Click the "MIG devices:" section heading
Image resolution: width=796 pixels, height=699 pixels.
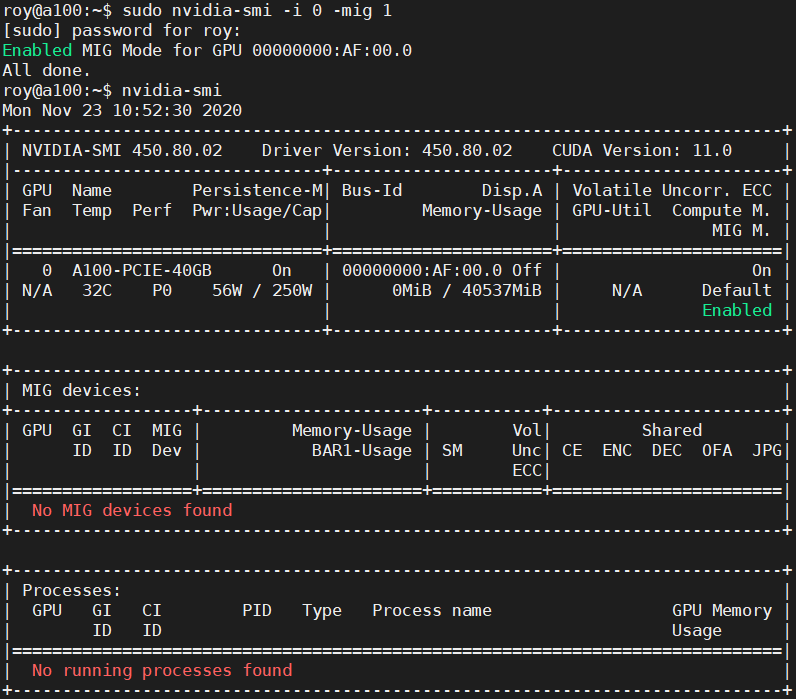82,390
